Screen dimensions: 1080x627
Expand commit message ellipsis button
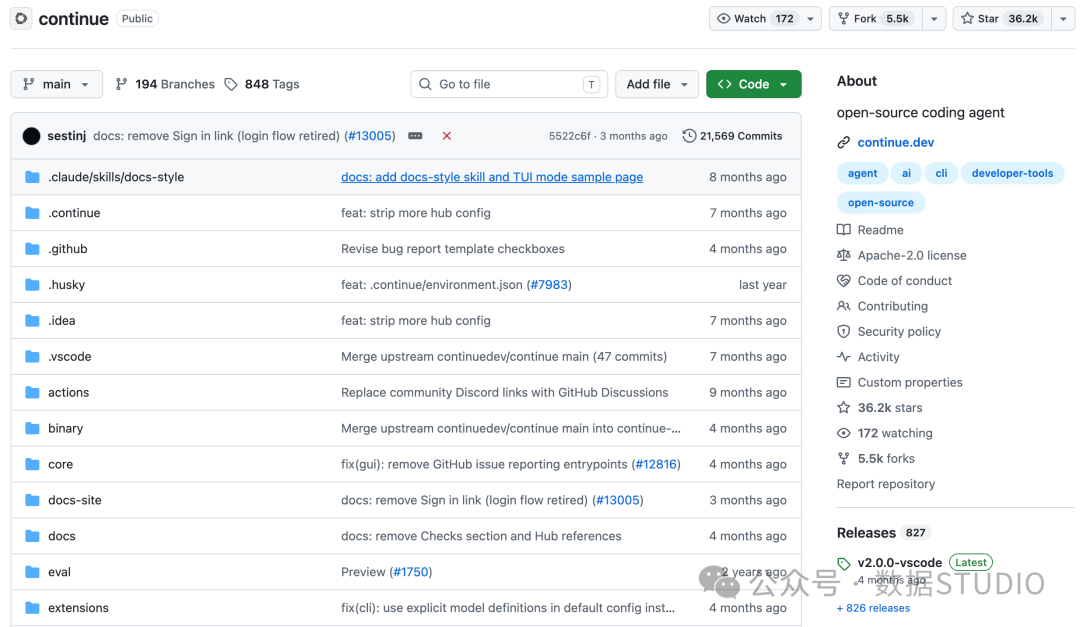415,136
